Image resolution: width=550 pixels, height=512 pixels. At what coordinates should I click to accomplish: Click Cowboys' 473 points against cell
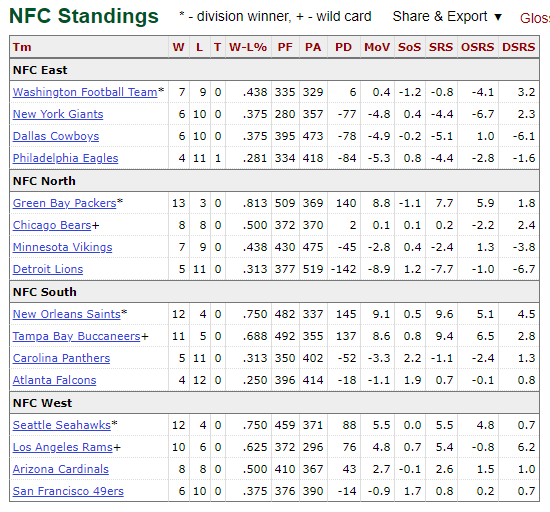click(x=313, y=136)
